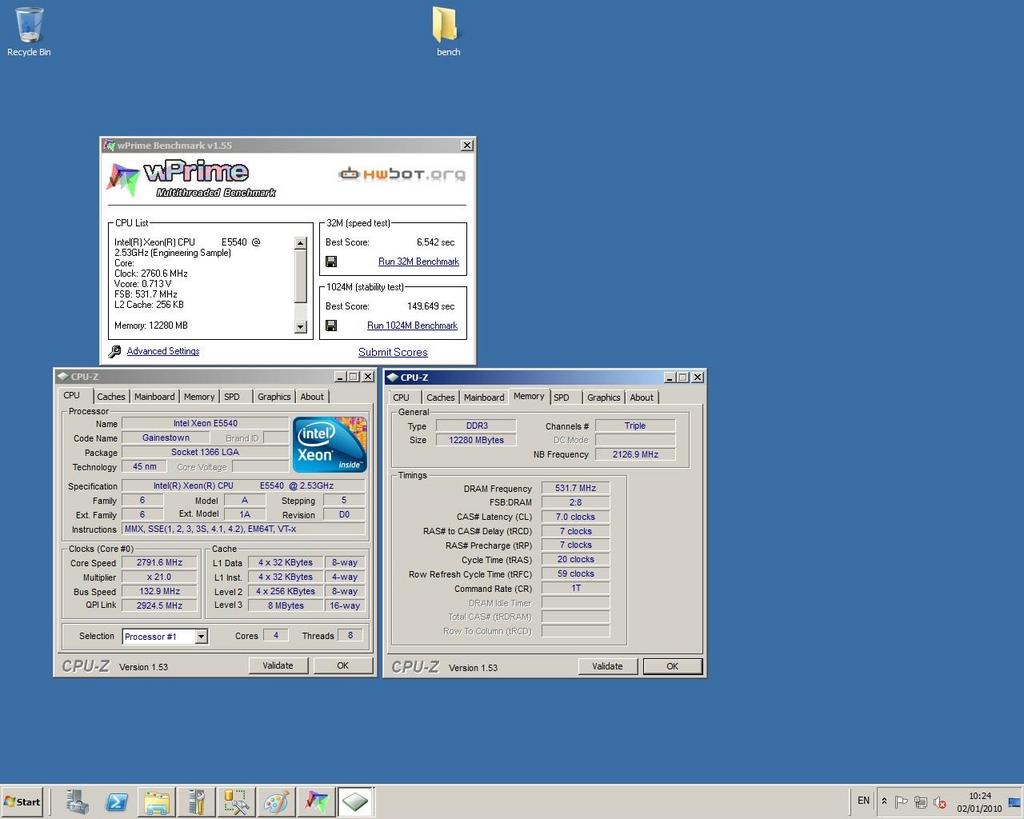The width and height of the screenshot is (1024, 819).
Task: Click OK in the left CPU-Z window
Action: click(343, 666)
